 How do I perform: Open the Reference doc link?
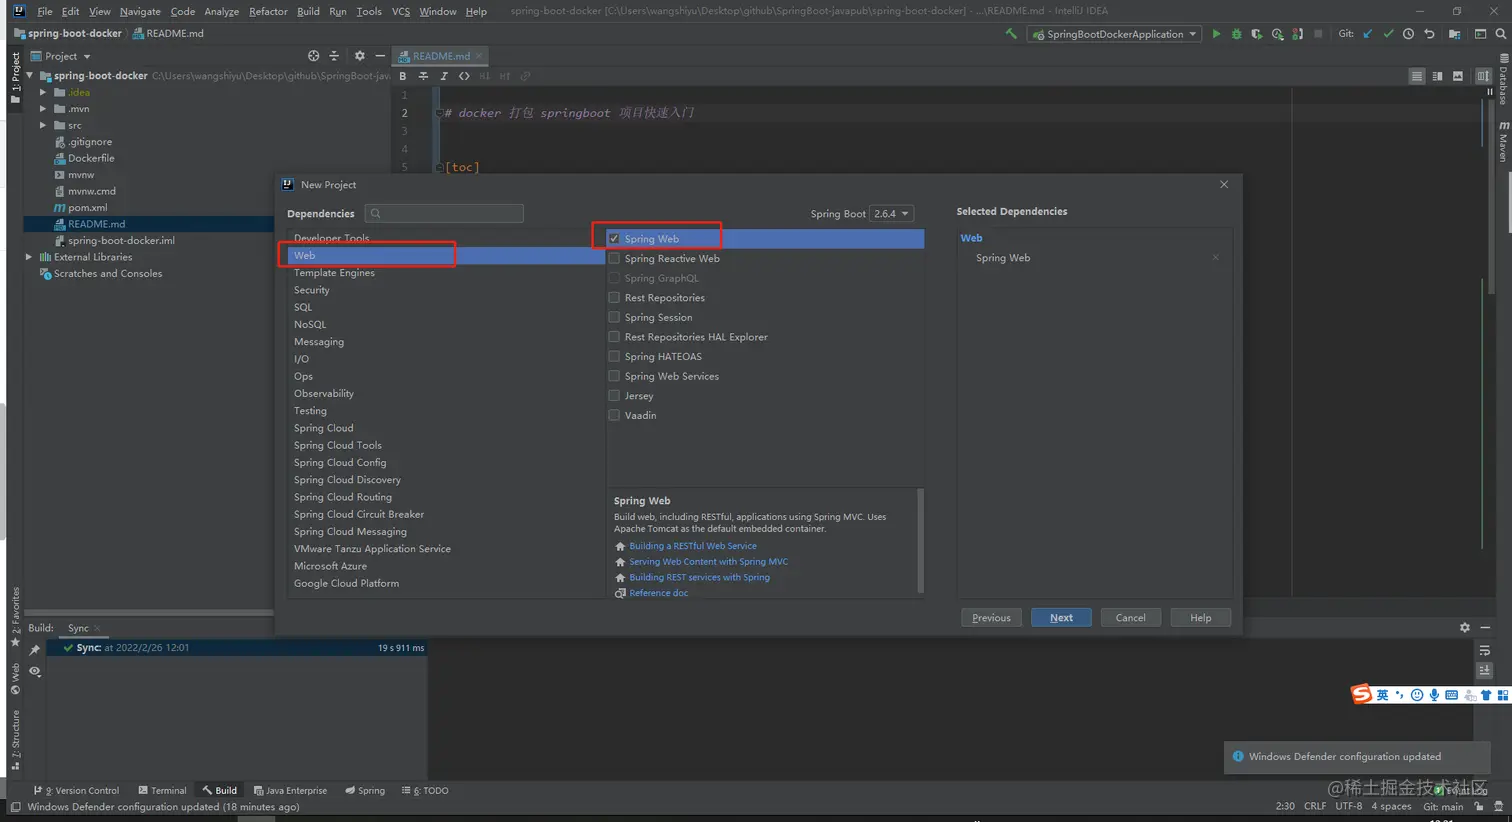pyautogui.click(x=658, y=593)
